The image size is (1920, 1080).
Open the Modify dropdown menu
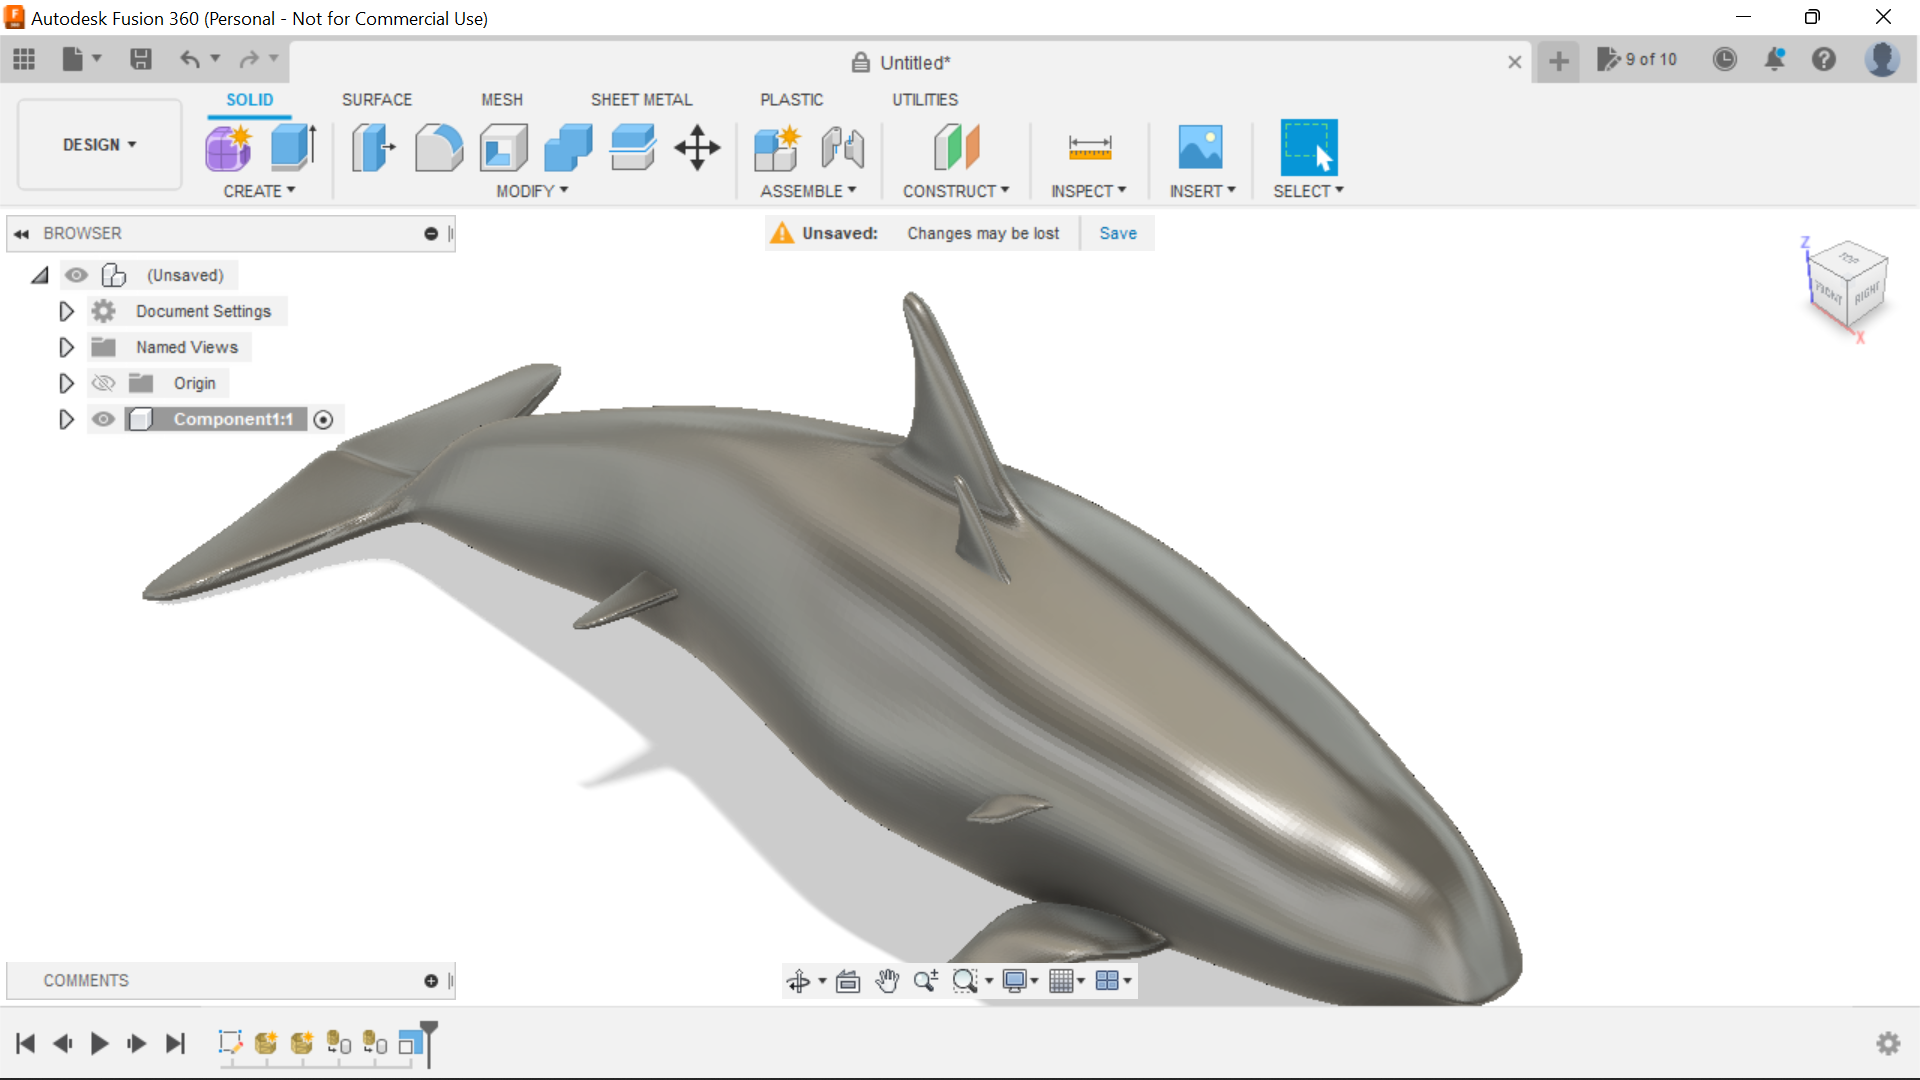click(530, 191)
